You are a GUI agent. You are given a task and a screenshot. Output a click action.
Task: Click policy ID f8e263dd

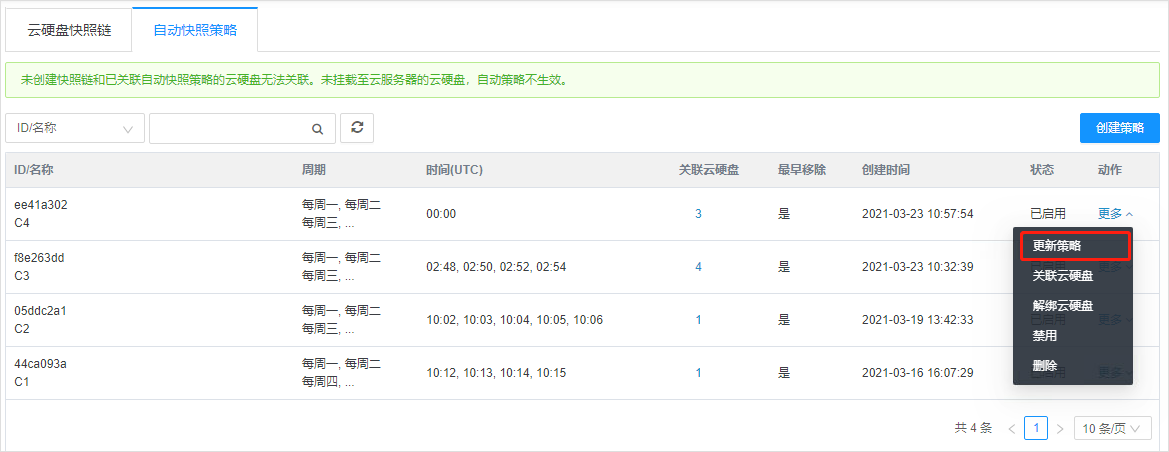(40, 257)
